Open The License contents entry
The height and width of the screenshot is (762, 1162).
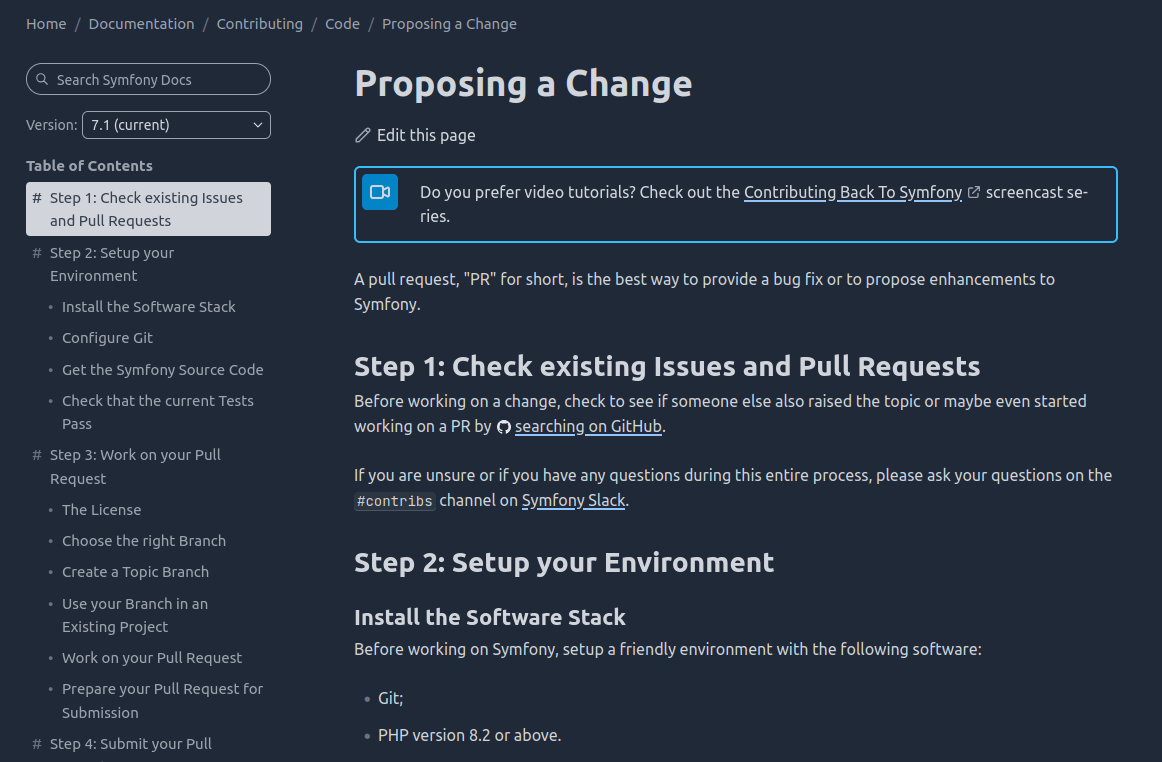point(102,510)
